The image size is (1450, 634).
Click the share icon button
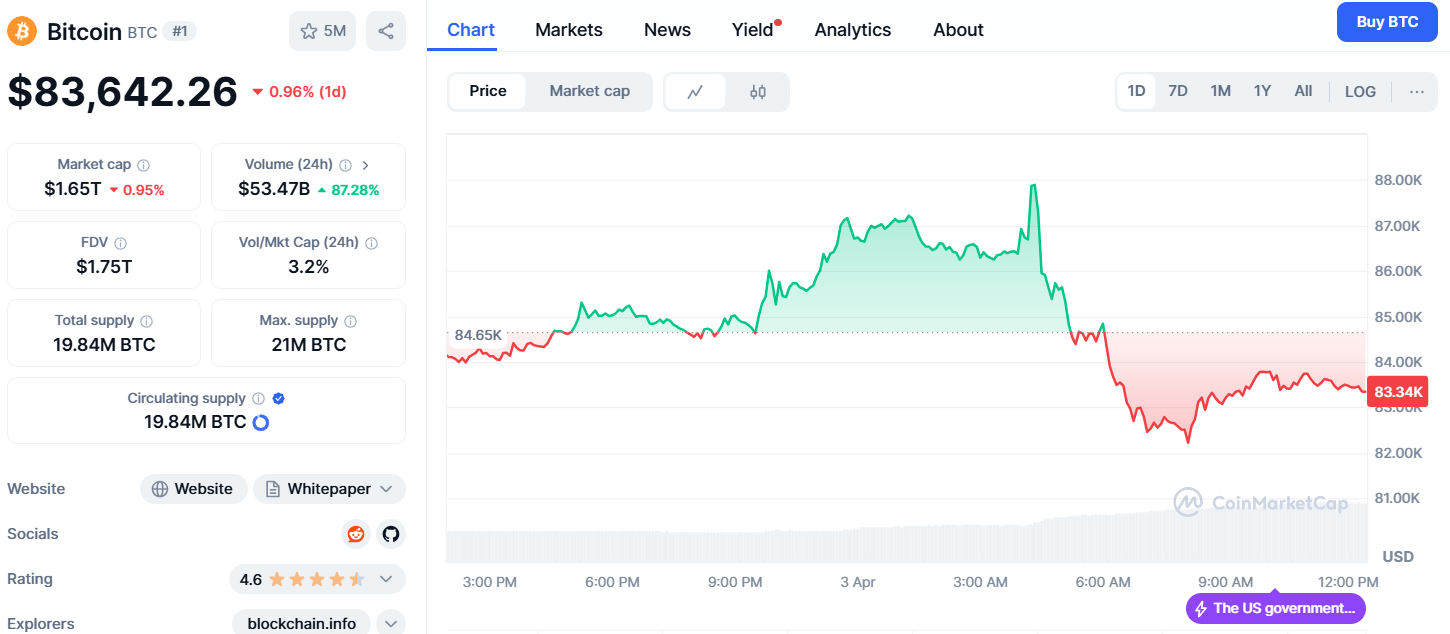pos(386,31)
